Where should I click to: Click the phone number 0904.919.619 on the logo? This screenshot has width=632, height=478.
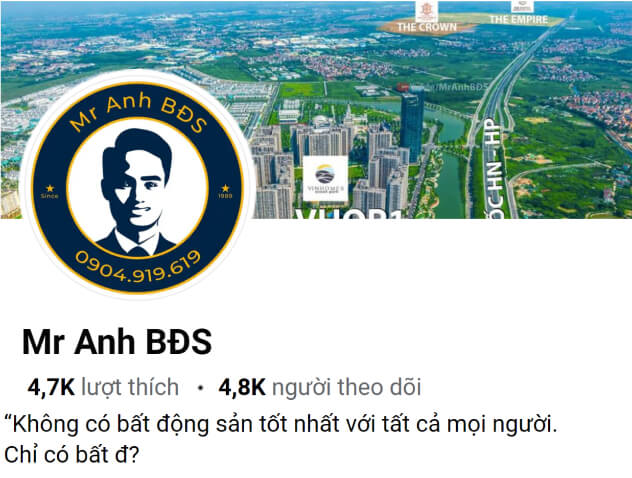pos(138,266)
